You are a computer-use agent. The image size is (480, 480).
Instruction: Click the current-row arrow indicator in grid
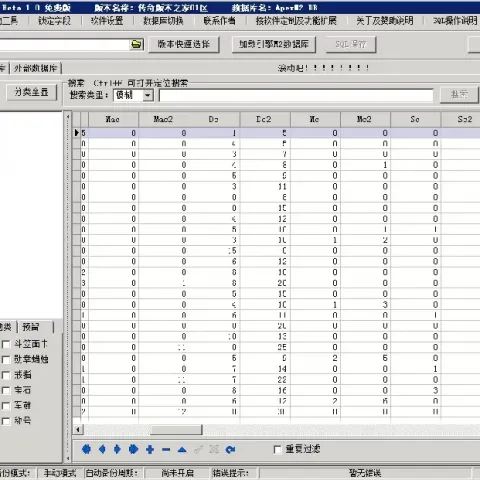[77, 133]
